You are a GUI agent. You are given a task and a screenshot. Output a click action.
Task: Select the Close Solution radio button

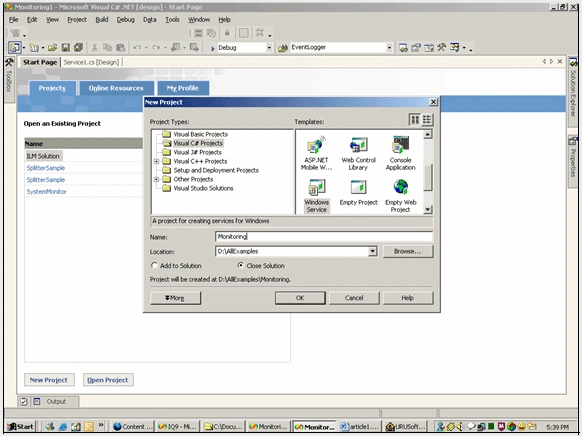pos(241,265)
